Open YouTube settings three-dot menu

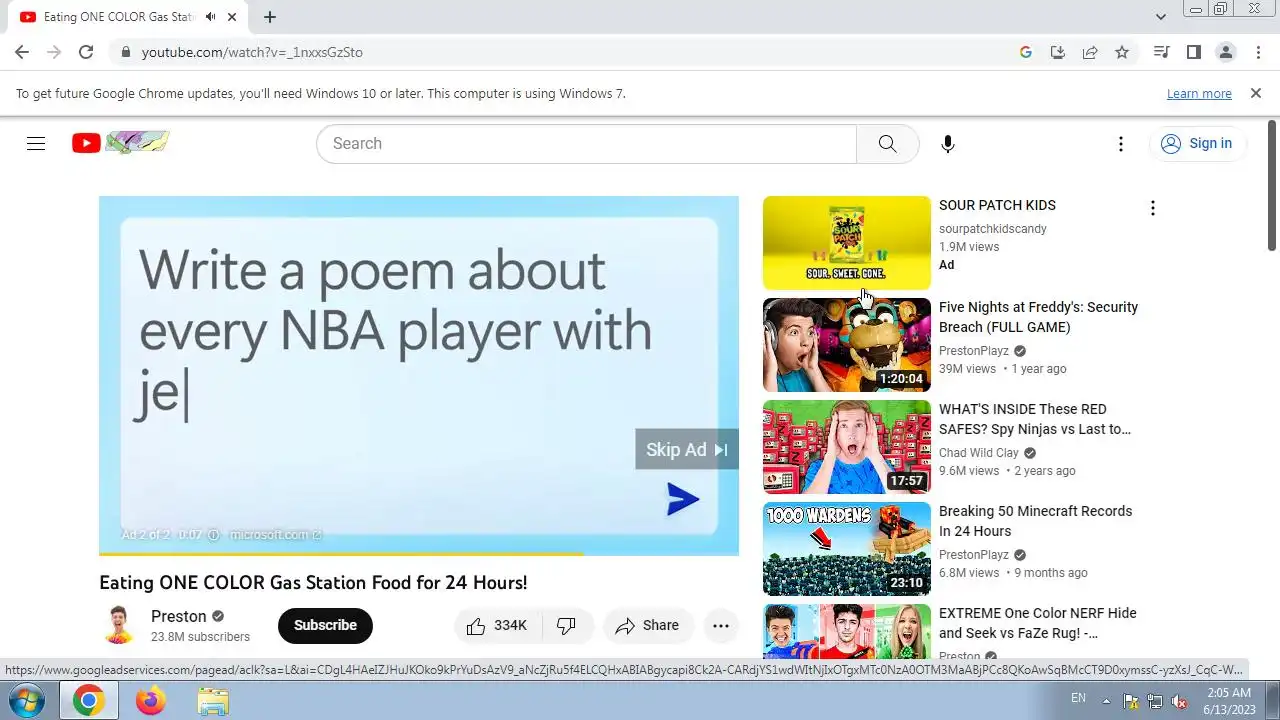tap(1121, 144)
